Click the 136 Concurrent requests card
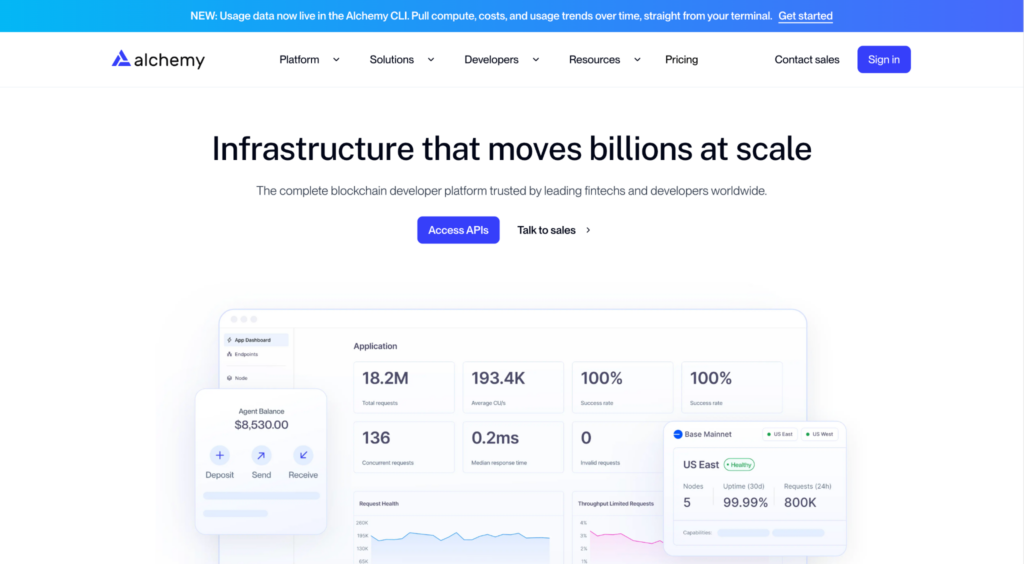Screen dimensions: 1024x564 point(404,447)
